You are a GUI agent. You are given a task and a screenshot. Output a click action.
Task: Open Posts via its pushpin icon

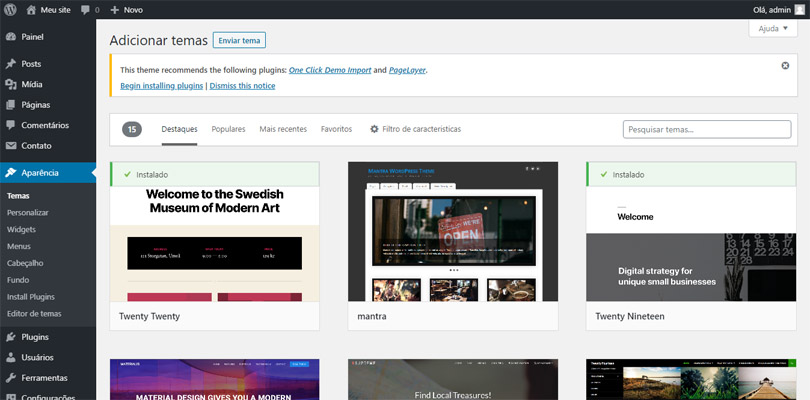[x=10, y=64]
